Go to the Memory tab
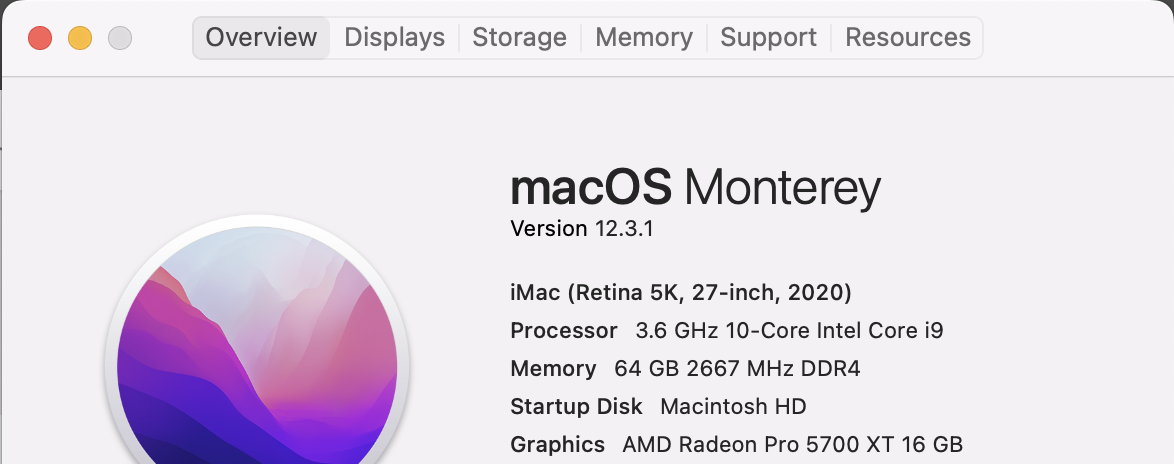1174x464 pixels. pos(643,38)
